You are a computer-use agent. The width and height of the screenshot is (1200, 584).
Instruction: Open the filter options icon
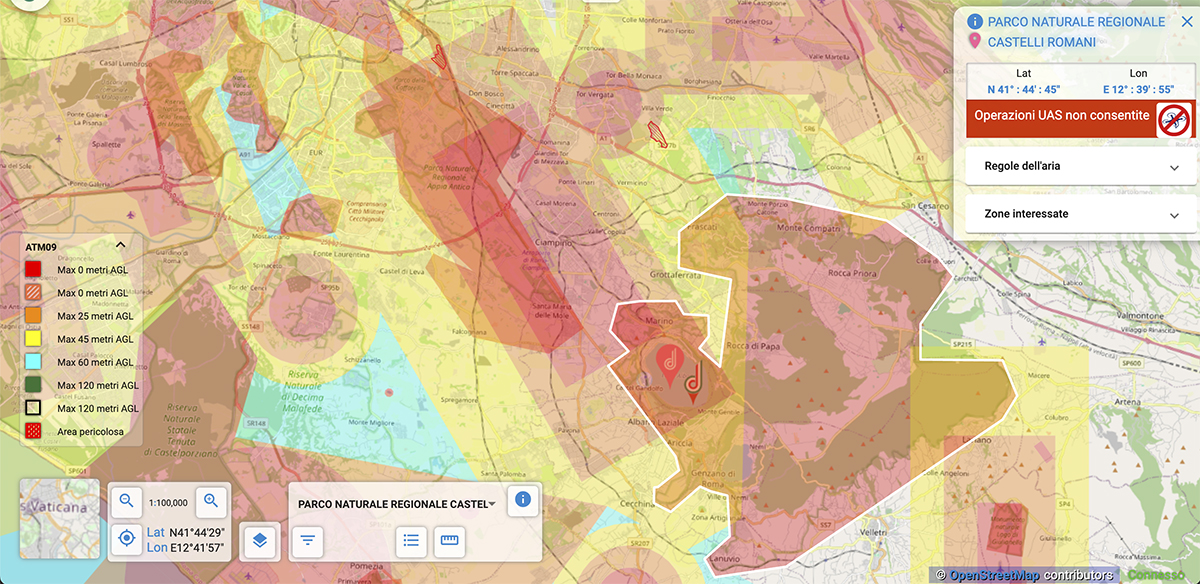(x=308, y=541)
